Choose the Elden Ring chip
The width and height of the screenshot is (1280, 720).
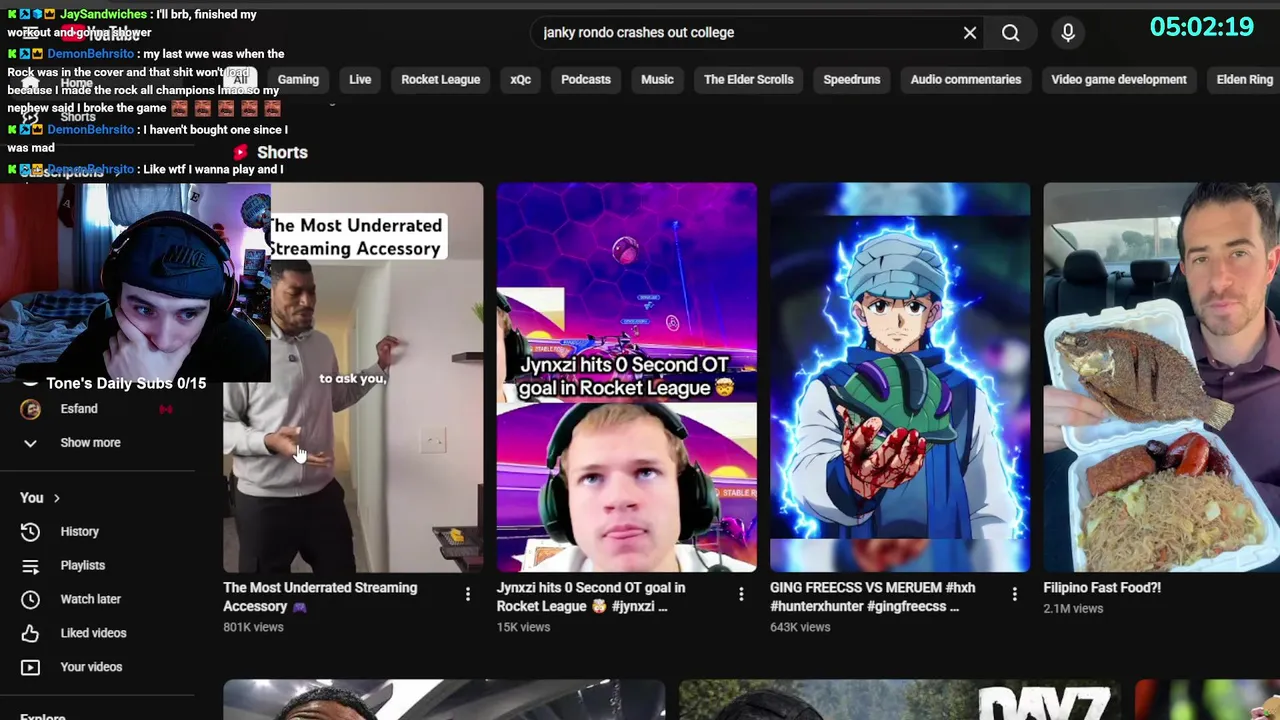pos(1245,80)
